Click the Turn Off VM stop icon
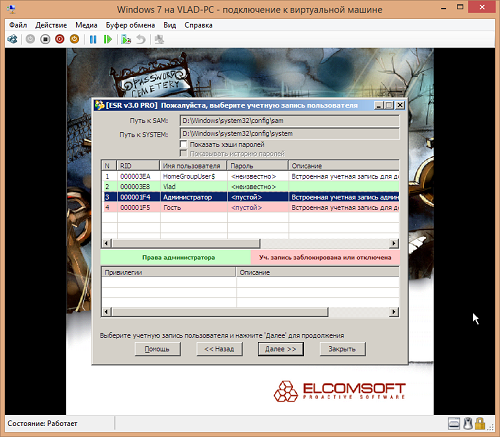Screen dimensions: 500x437 coord(45,39)
